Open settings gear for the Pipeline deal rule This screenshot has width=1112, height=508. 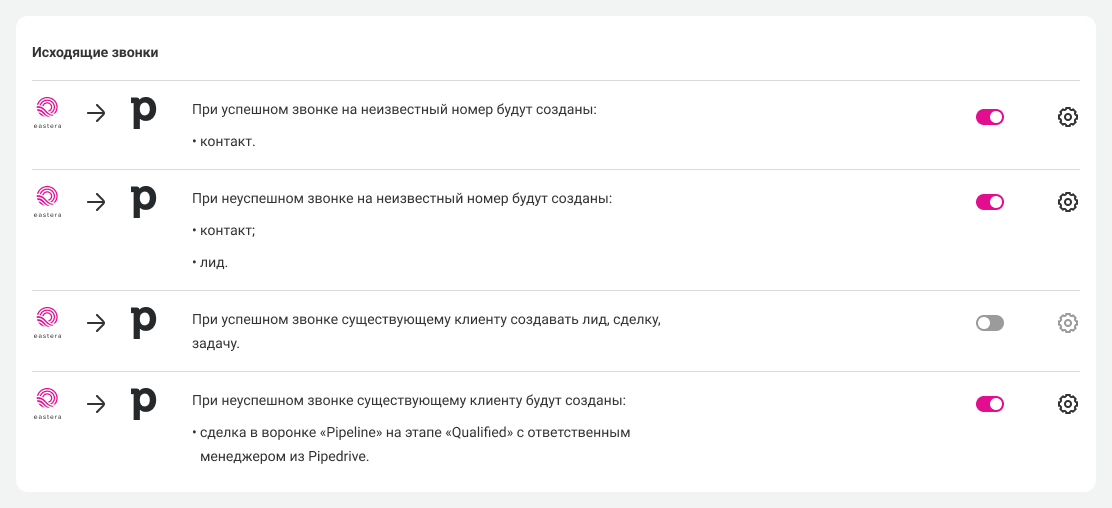[1067, 404]
